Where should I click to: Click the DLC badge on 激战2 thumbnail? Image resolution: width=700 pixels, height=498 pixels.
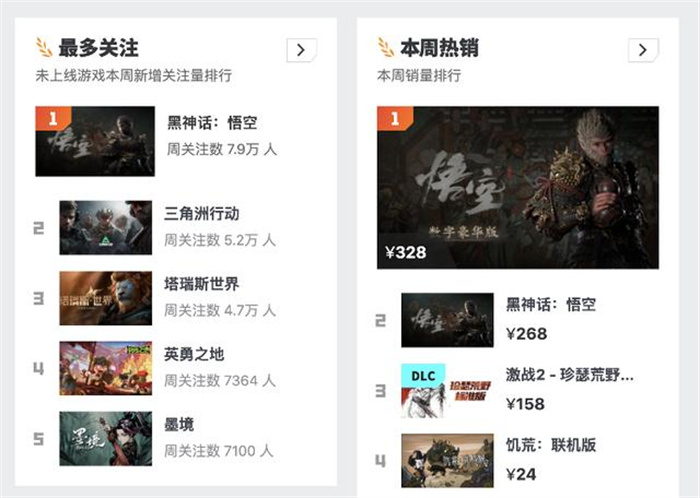[423, 376]
